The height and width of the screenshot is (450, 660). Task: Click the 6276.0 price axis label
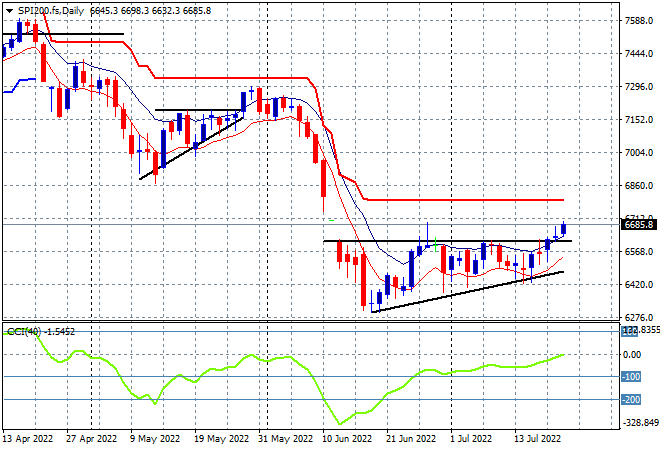[x=639, y=318]
